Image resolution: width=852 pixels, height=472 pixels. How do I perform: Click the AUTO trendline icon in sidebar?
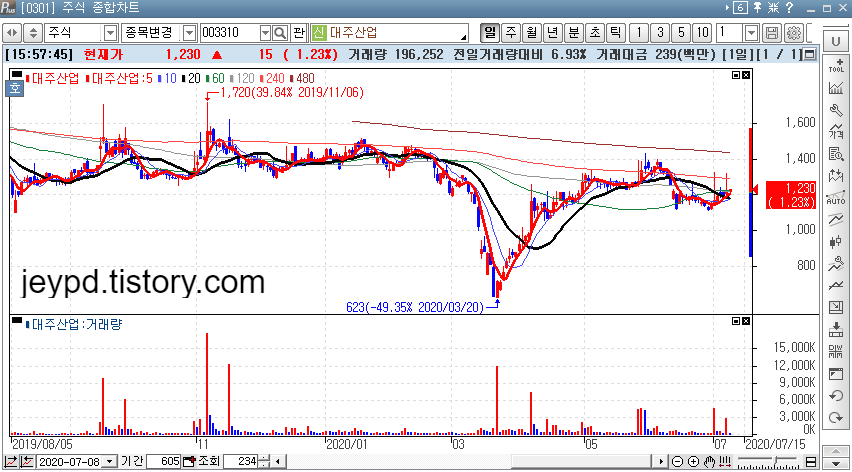coord(836,197)
